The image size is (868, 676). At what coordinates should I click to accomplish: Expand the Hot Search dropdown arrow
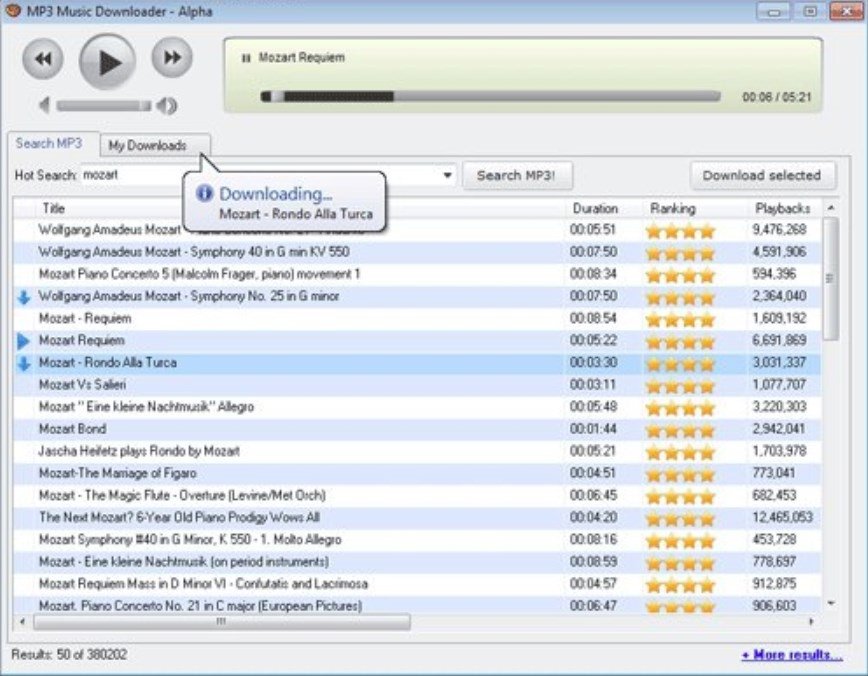coord(447,176)
